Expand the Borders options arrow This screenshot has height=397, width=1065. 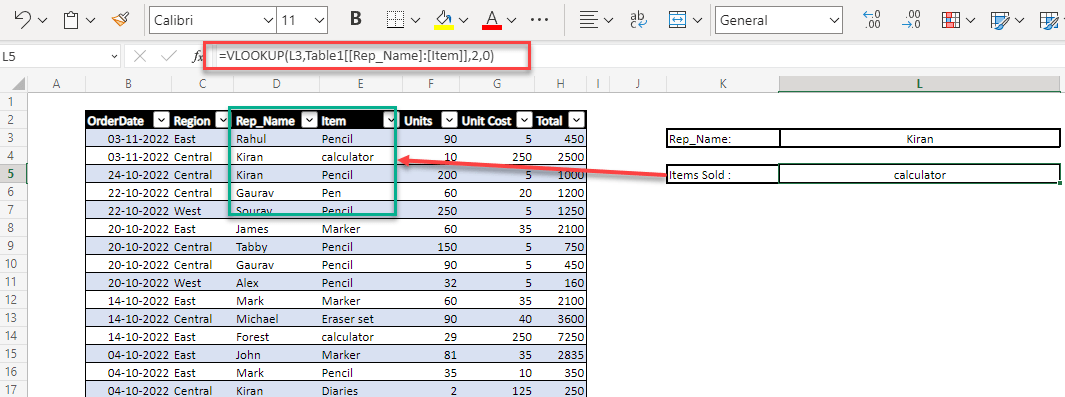coord(416,20)
